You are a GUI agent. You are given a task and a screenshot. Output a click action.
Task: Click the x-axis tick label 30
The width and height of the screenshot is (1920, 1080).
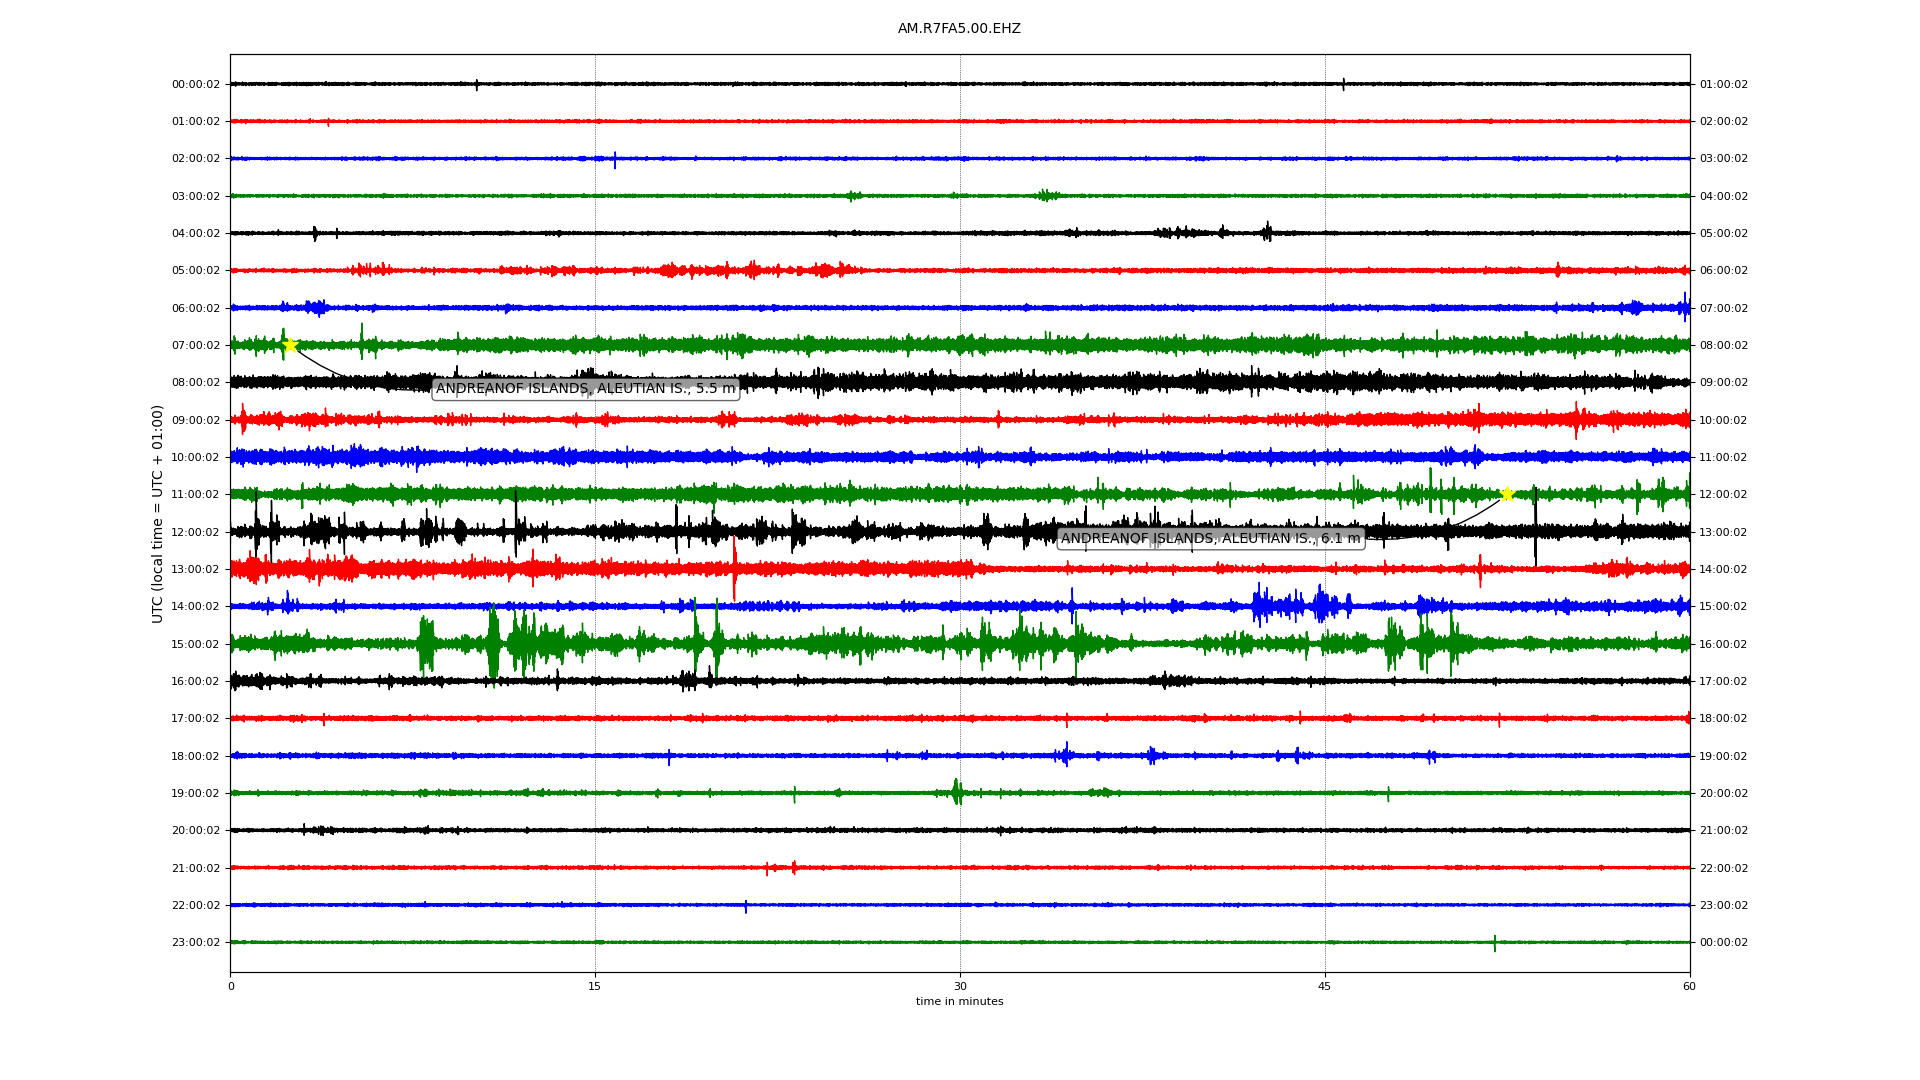pos(960,987)
